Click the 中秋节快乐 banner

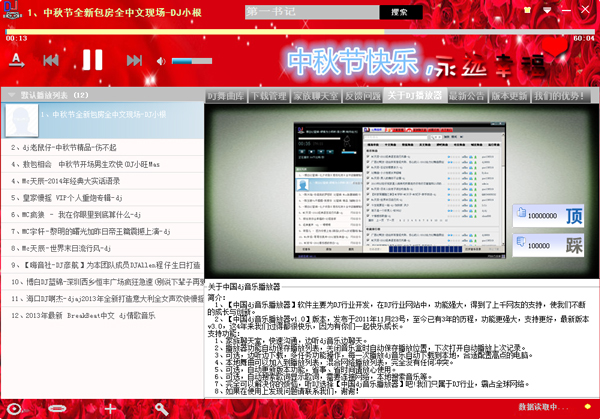point(352,61)
